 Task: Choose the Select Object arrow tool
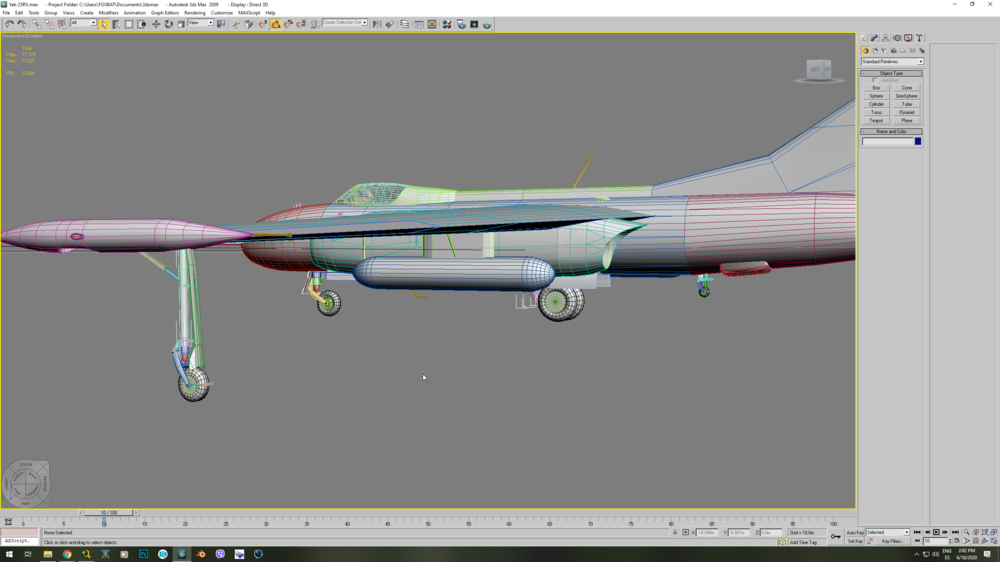click(104, 24)
